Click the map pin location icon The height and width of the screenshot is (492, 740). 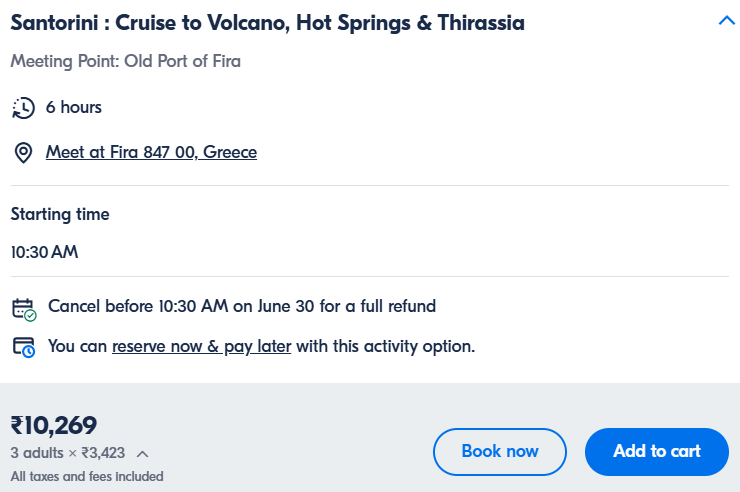pos(23,153)
